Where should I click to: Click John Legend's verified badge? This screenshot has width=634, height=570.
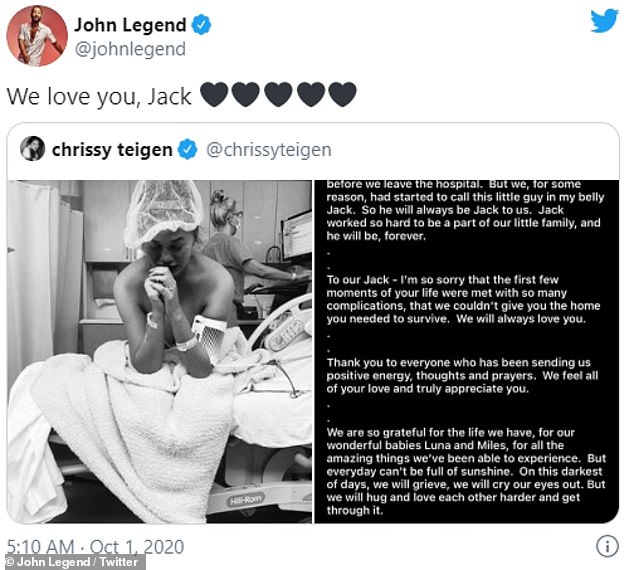tap(201, 25)
